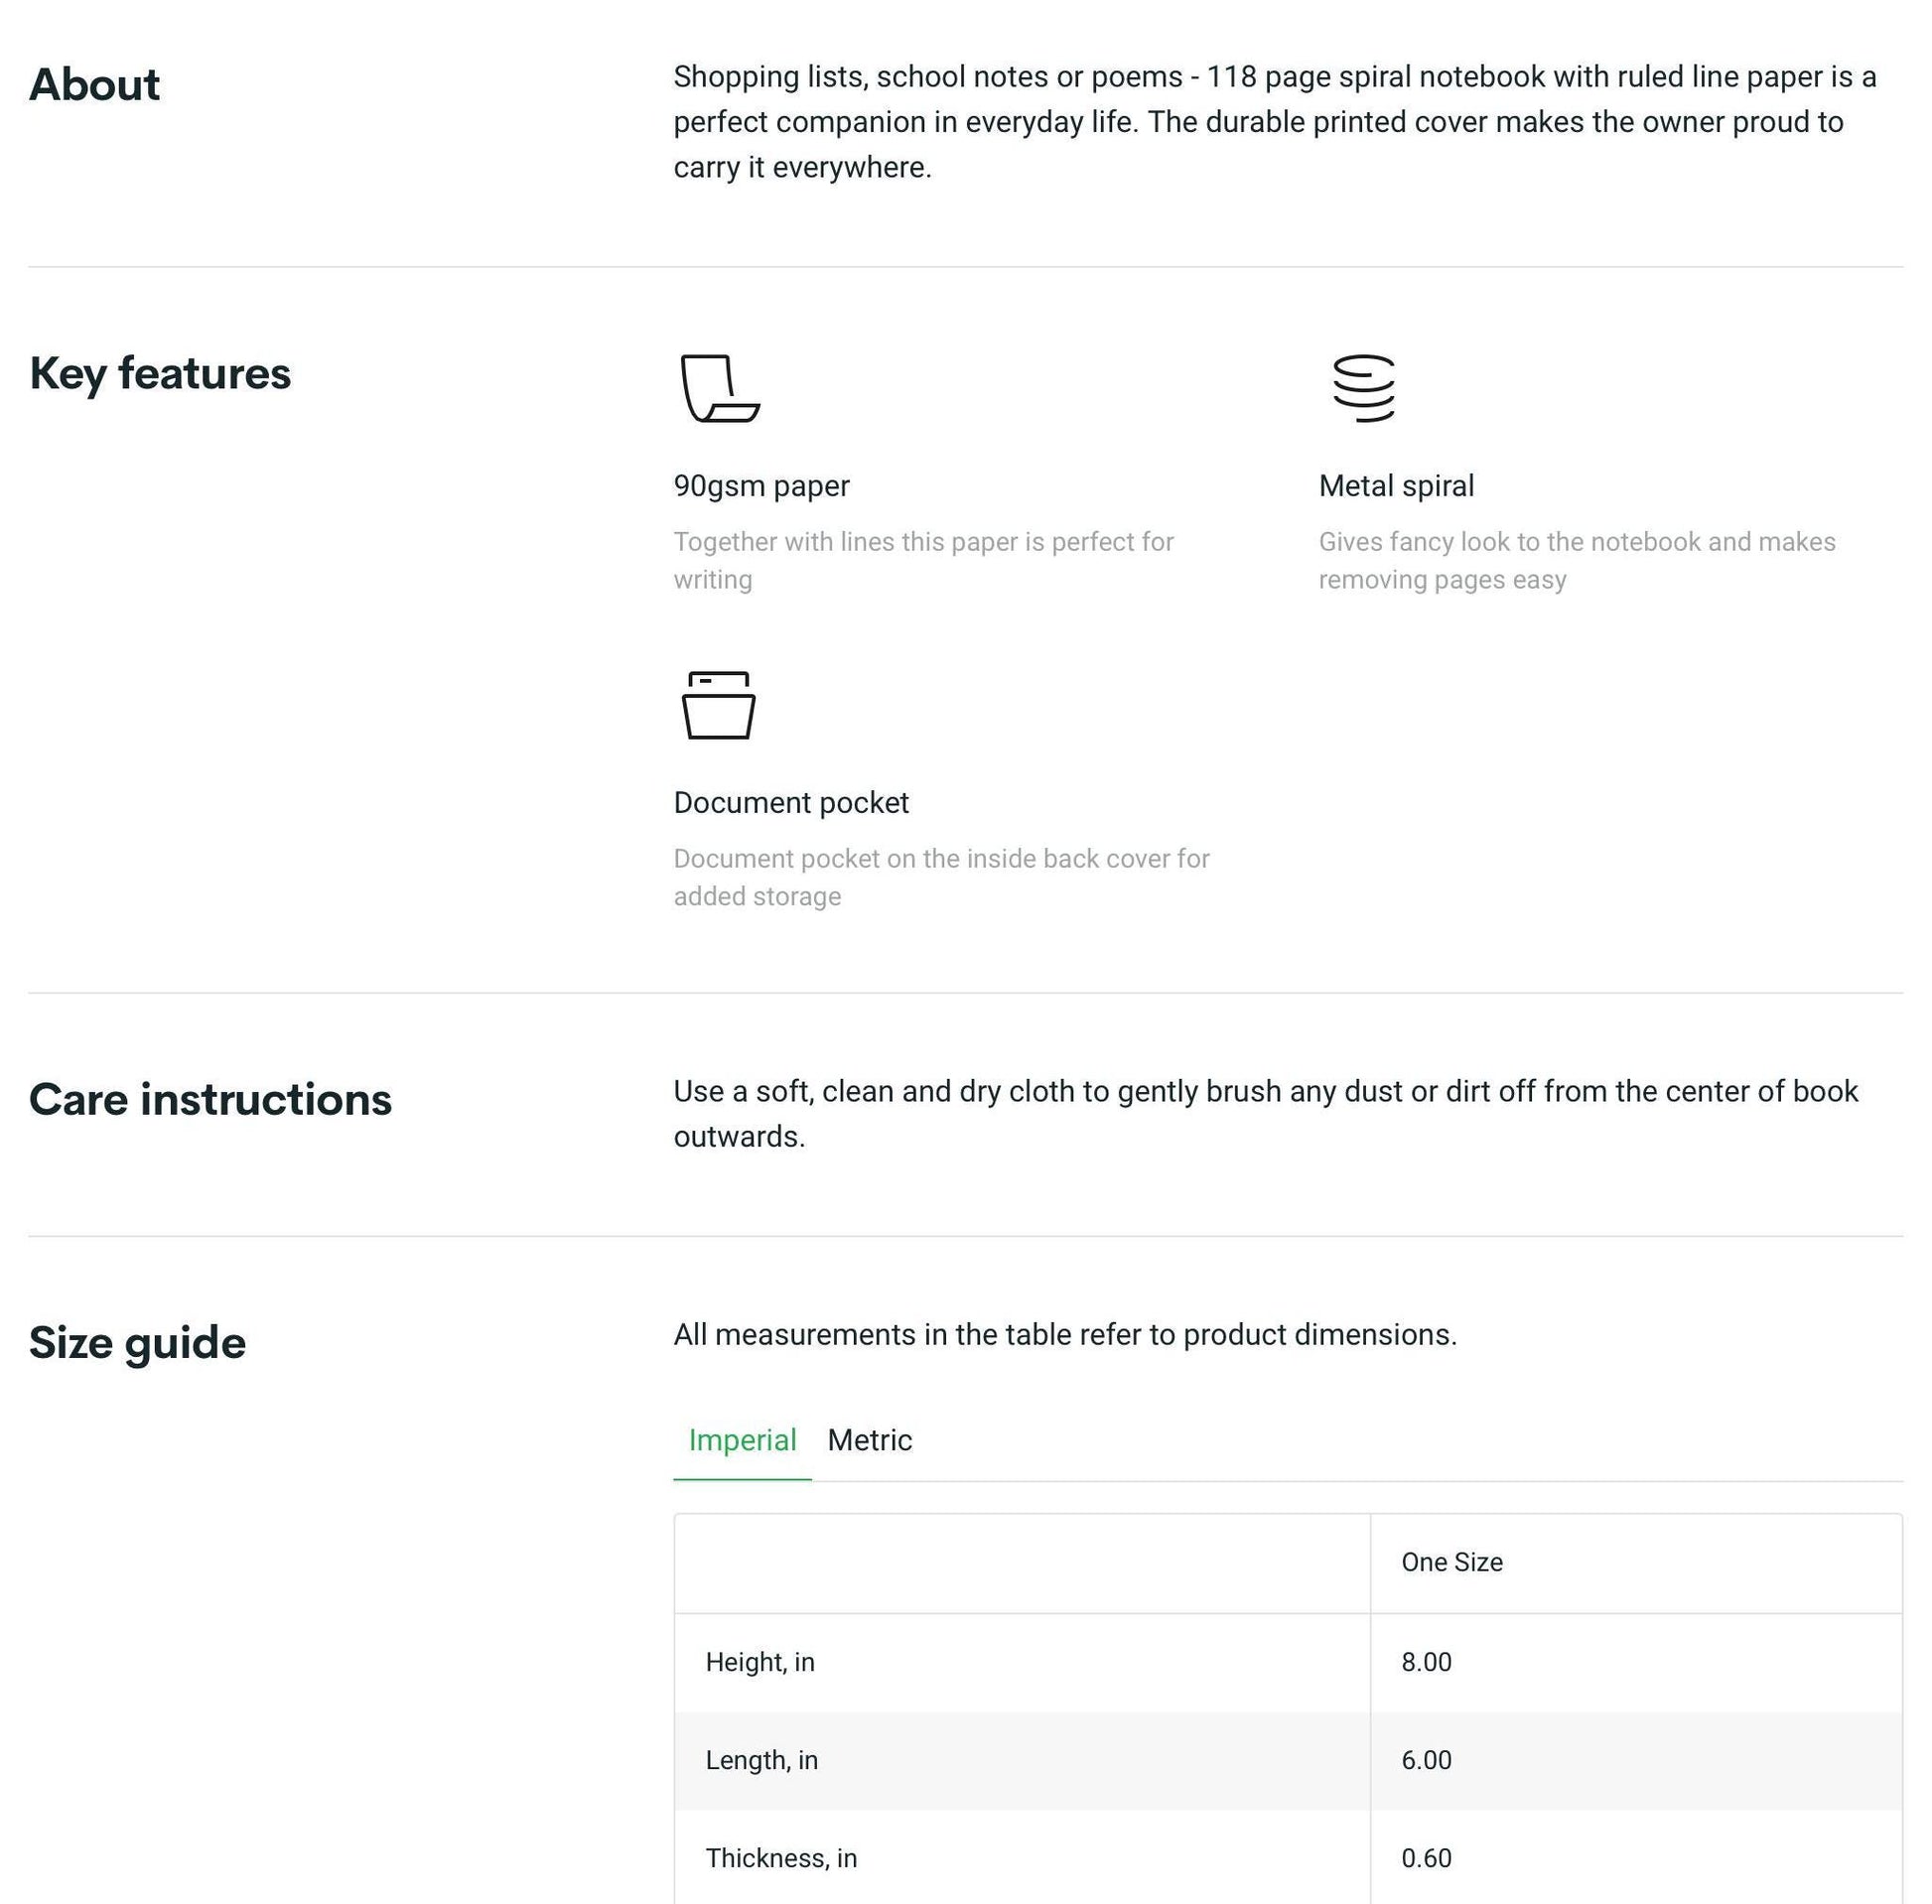Click the 90gsm paper sheet icon
1932x1904 pixels.
720,388
